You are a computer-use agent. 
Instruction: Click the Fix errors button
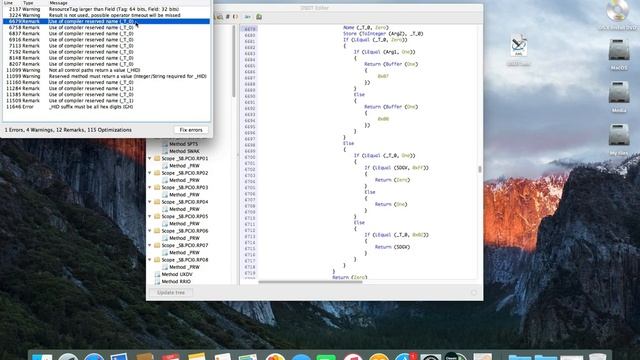(191, 130)
